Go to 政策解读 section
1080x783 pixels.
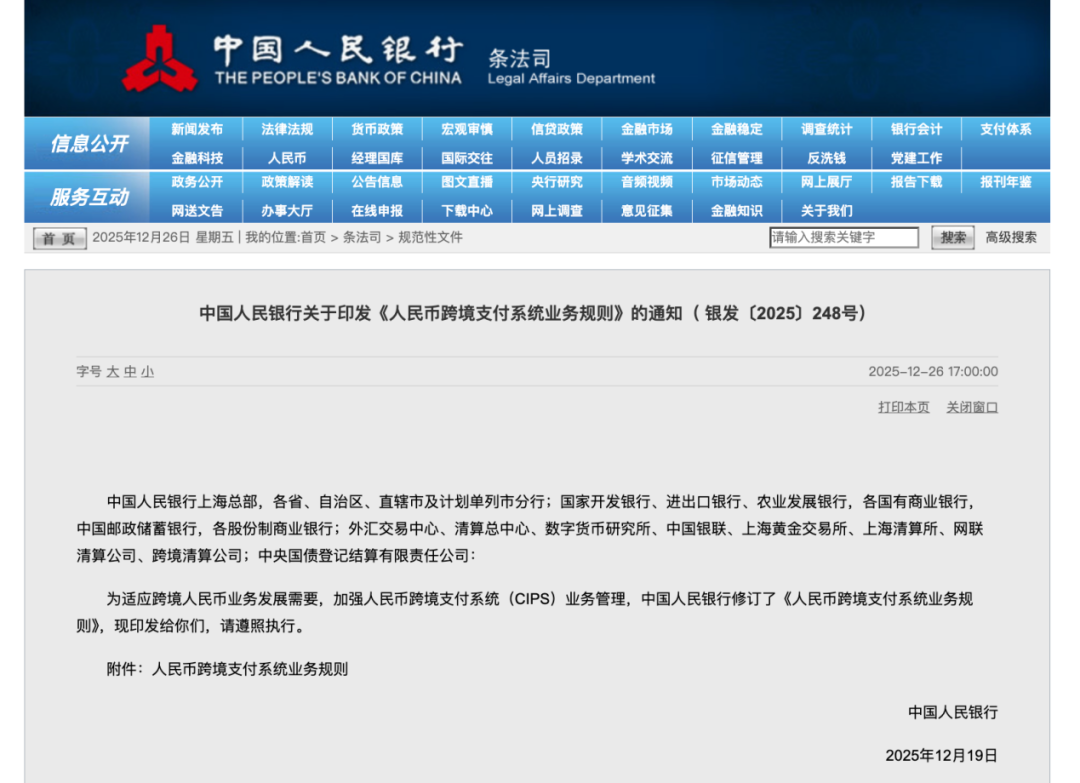(287, 182)
